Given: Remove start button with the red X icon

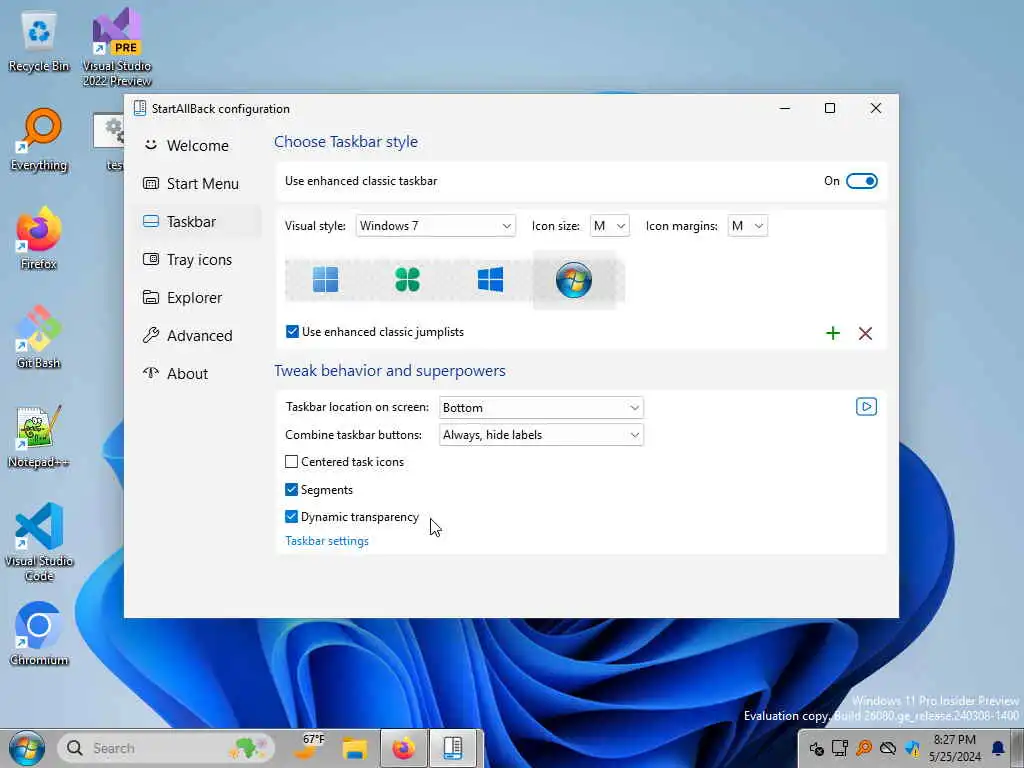Looking at the screenshot, I should (x=865, y=333).
